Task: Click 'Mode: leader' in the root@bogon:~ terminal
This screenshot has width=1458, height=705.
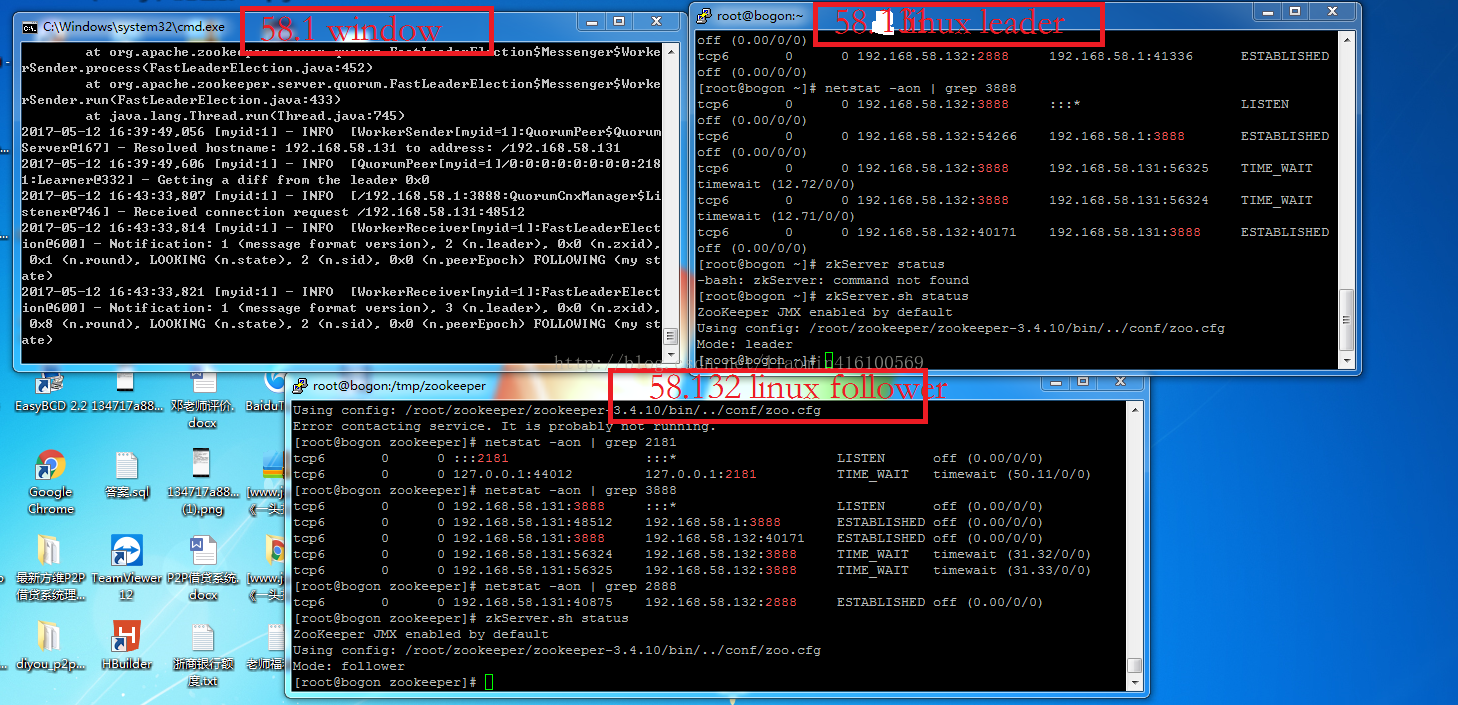Action: point(745,344)
